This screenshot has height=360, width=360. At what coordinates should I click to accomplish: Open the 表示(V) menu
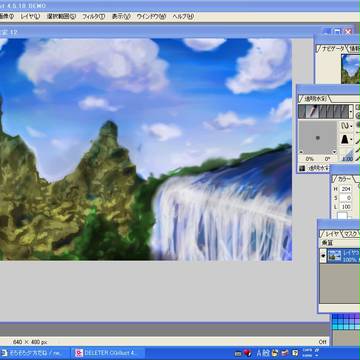pos(121,16)
